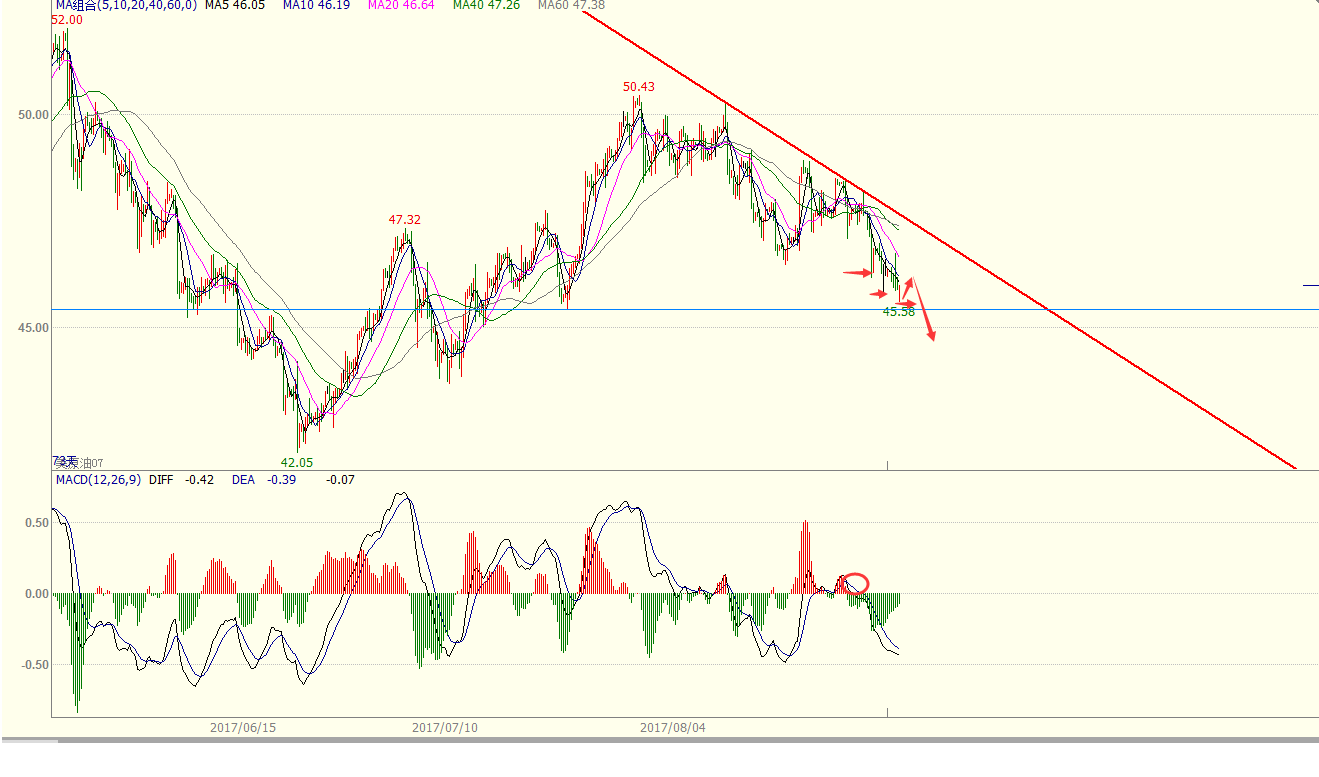Image resolution: width=1319 pixels, height=777 pixels.
Task: Click the 0.00 MACD axis label
Action: coord(36,594)
